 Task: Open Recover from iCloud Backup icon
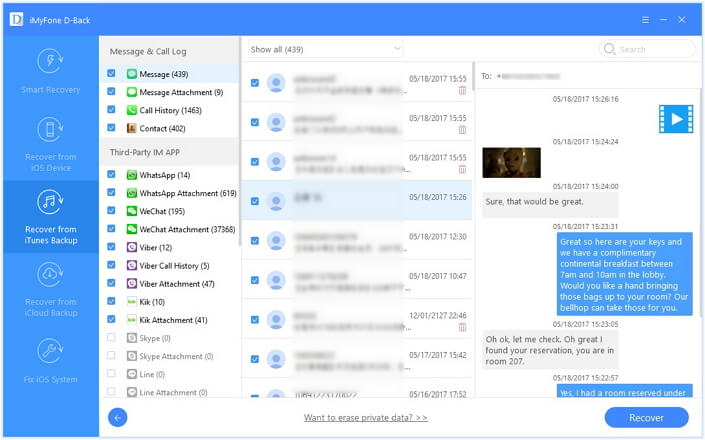pyautogui.click(x=50, y=276)
